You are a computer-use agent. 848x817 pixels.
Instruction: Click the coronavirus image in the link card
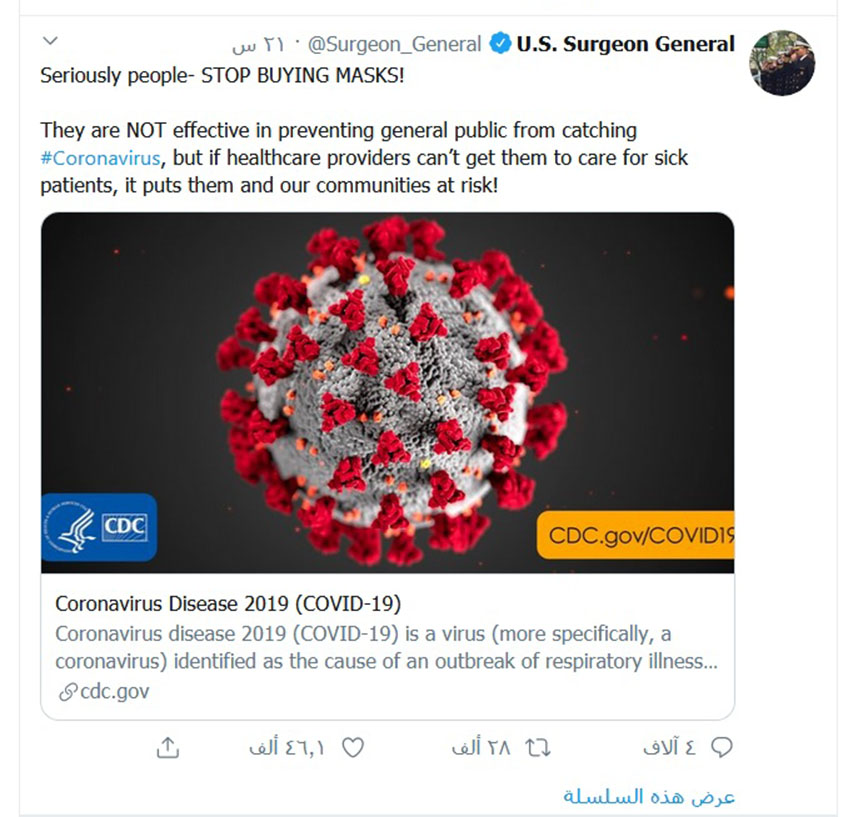pyautogui.click(x=388, y=393)
